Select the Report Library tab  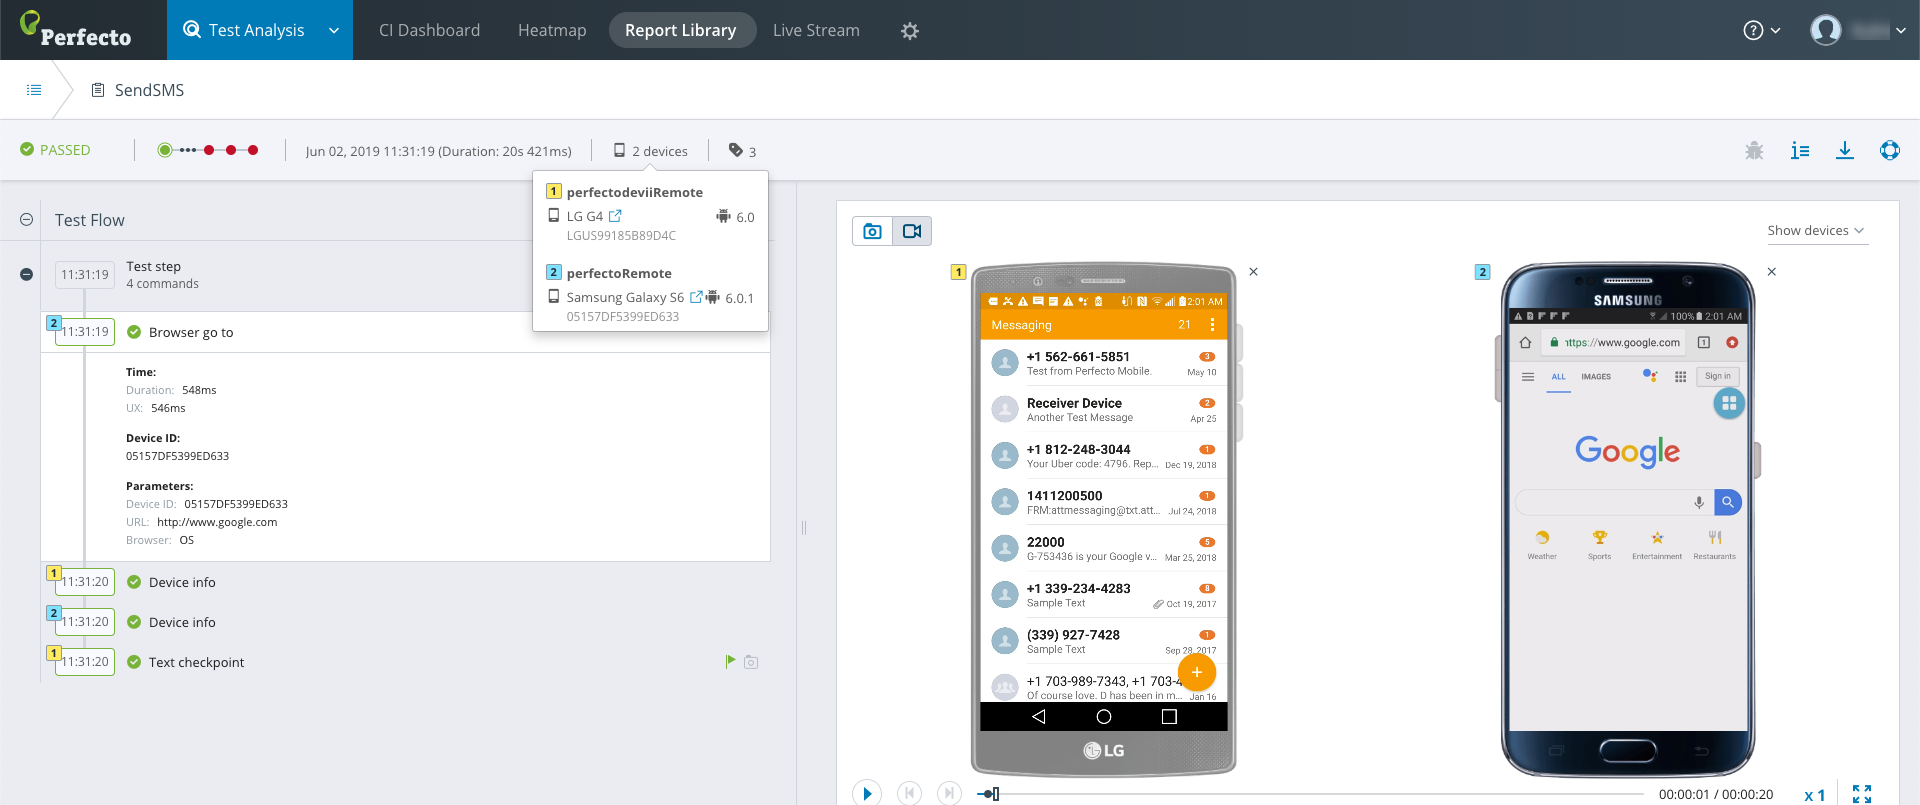point(680,30)
